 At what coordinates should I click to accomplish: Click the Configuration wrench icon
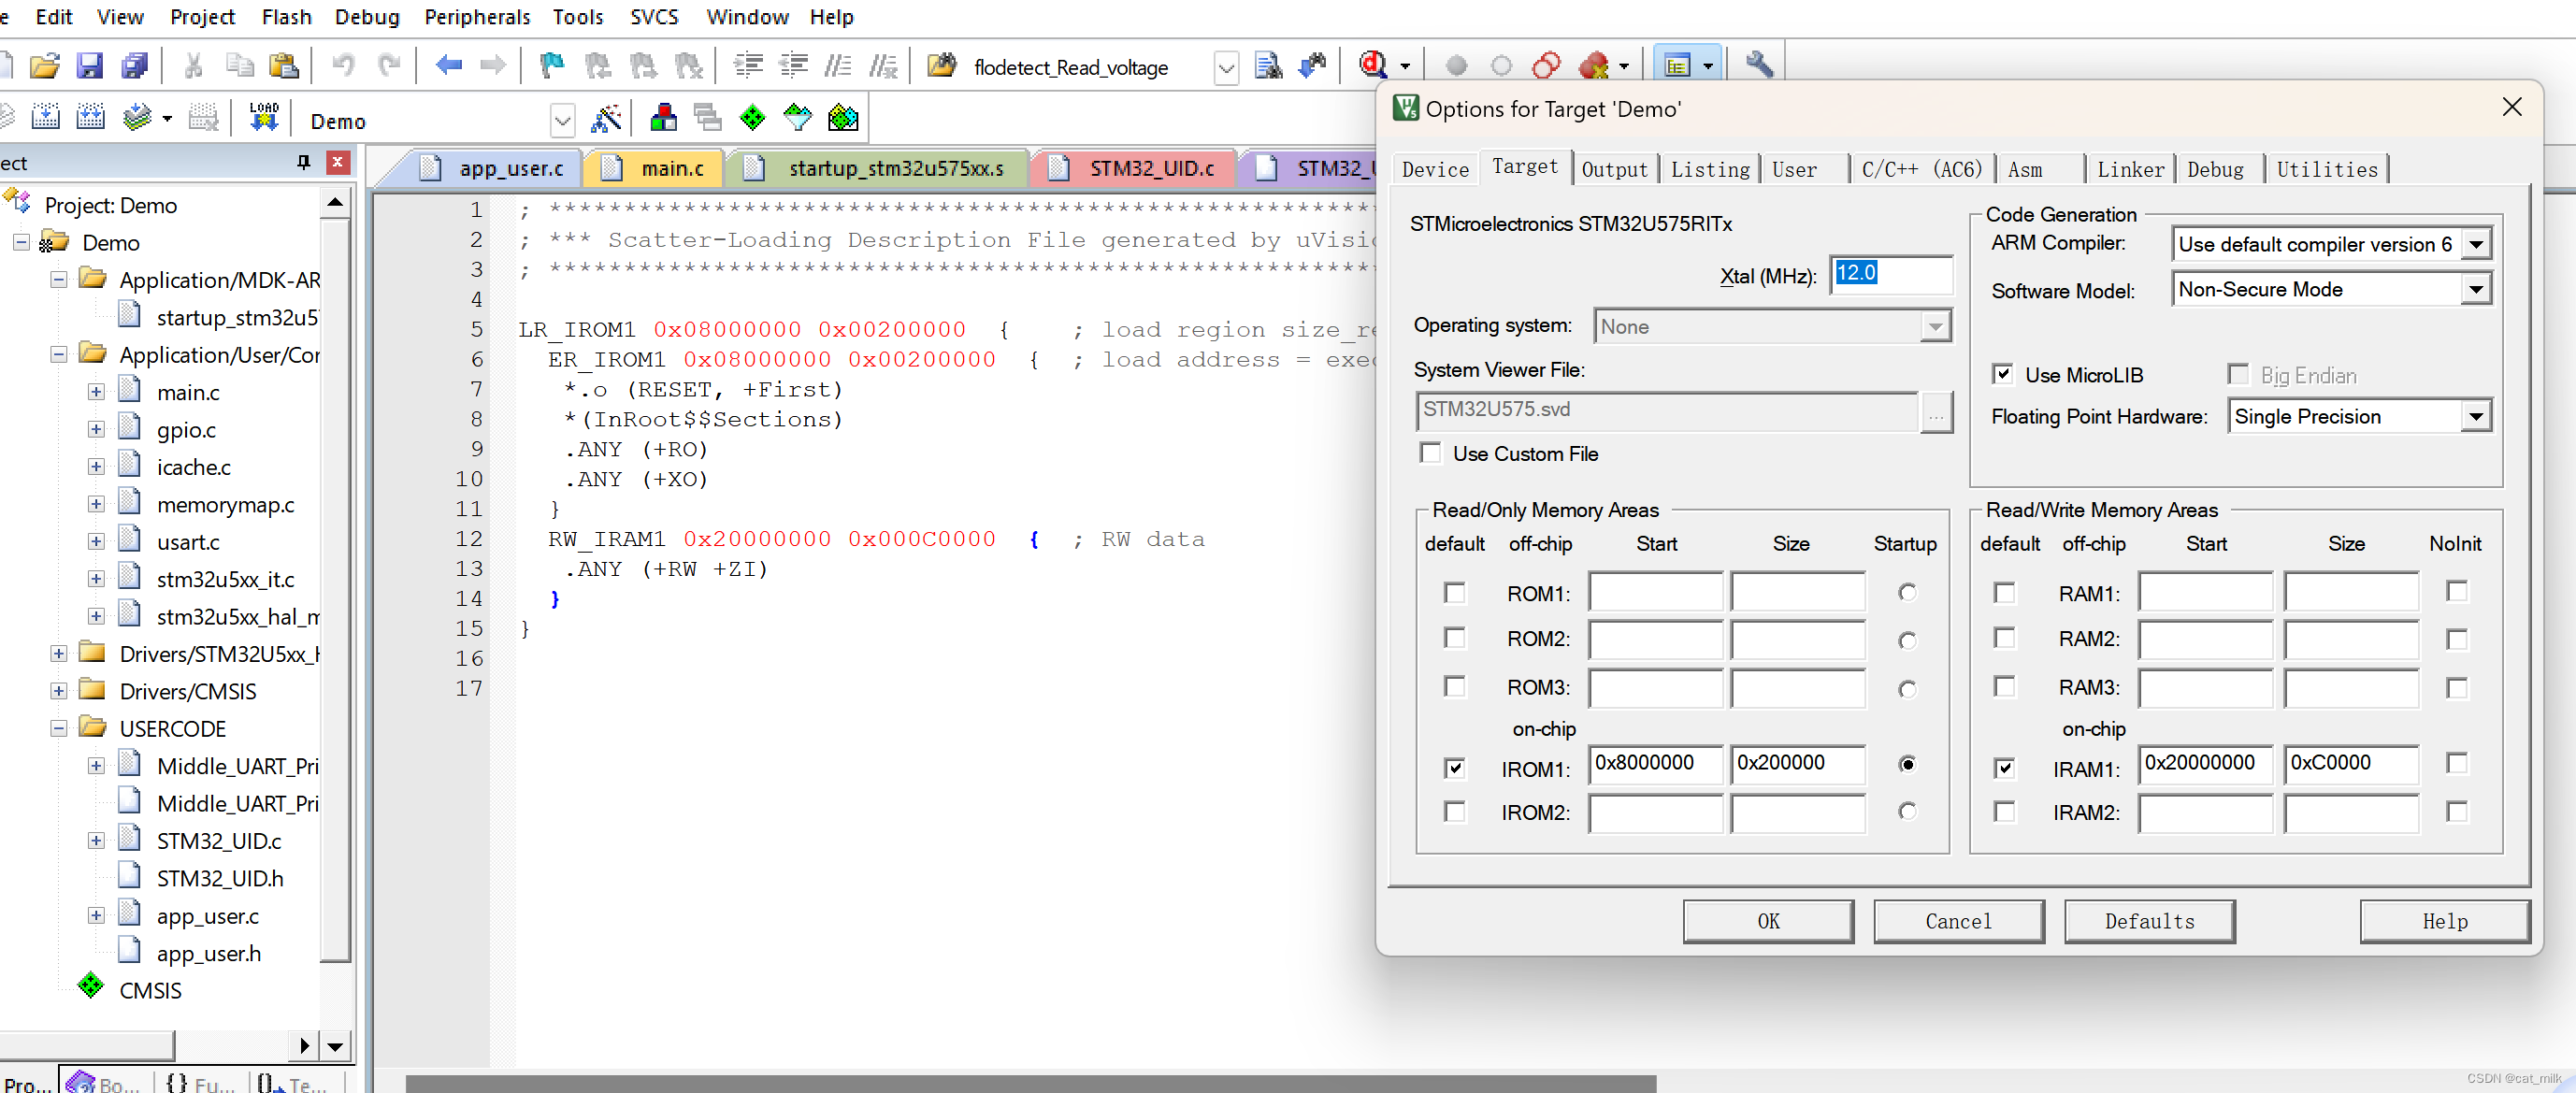[x=1759, y=66]
